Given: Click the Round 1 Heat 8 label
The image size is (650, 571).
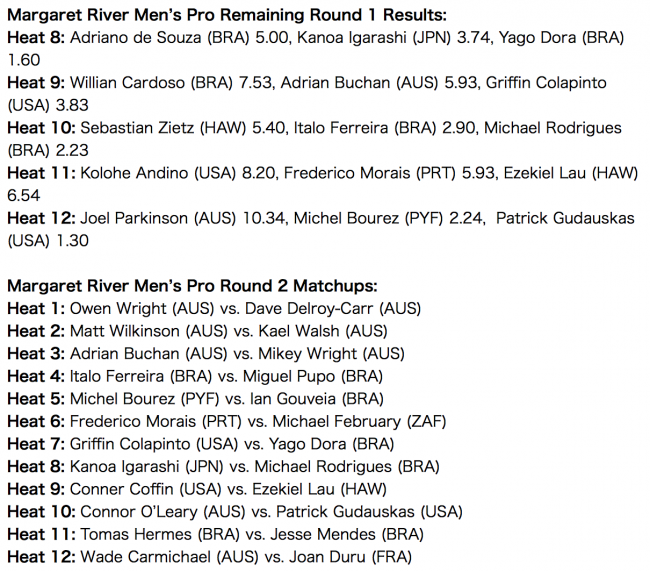Looking at the screenshot, I should click(36, 38).
